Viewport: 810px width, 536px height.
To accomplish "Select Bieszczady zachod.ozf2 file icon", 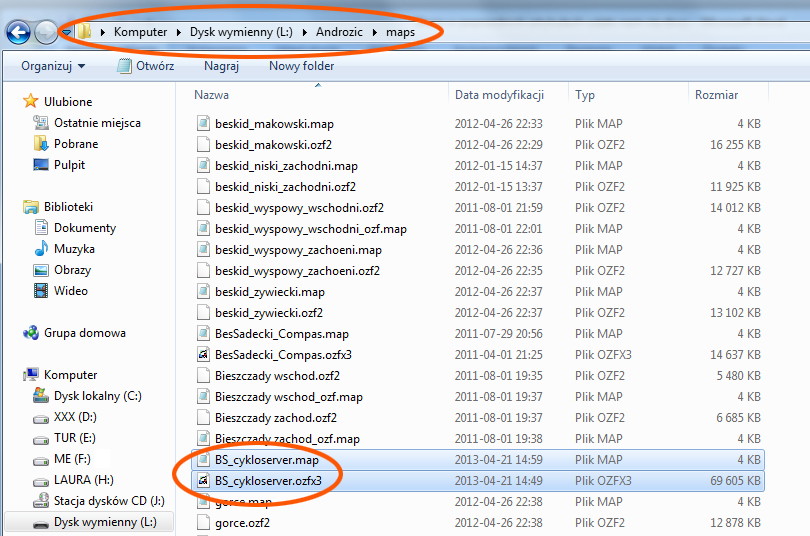I will coord(204,418).
